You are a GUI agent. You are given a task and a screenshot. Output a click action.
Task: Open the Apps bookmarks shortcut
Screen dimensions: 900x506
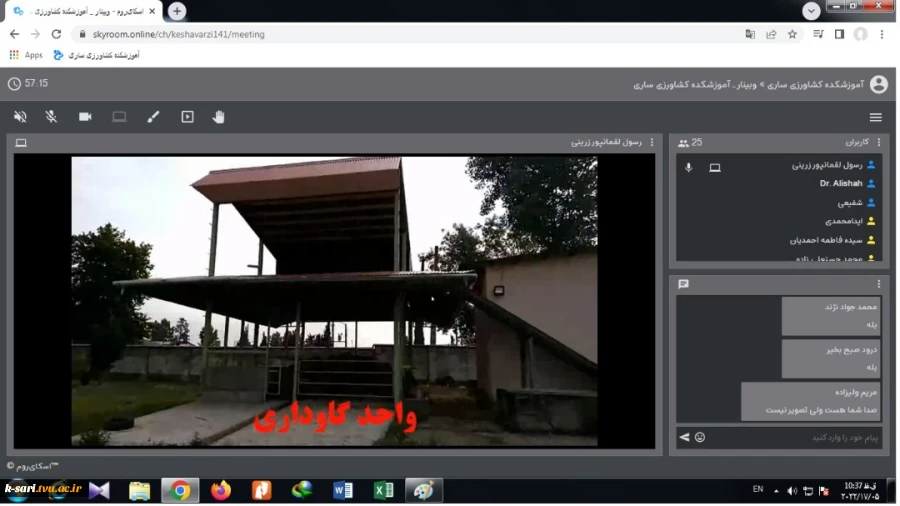(x=26, y=55)
